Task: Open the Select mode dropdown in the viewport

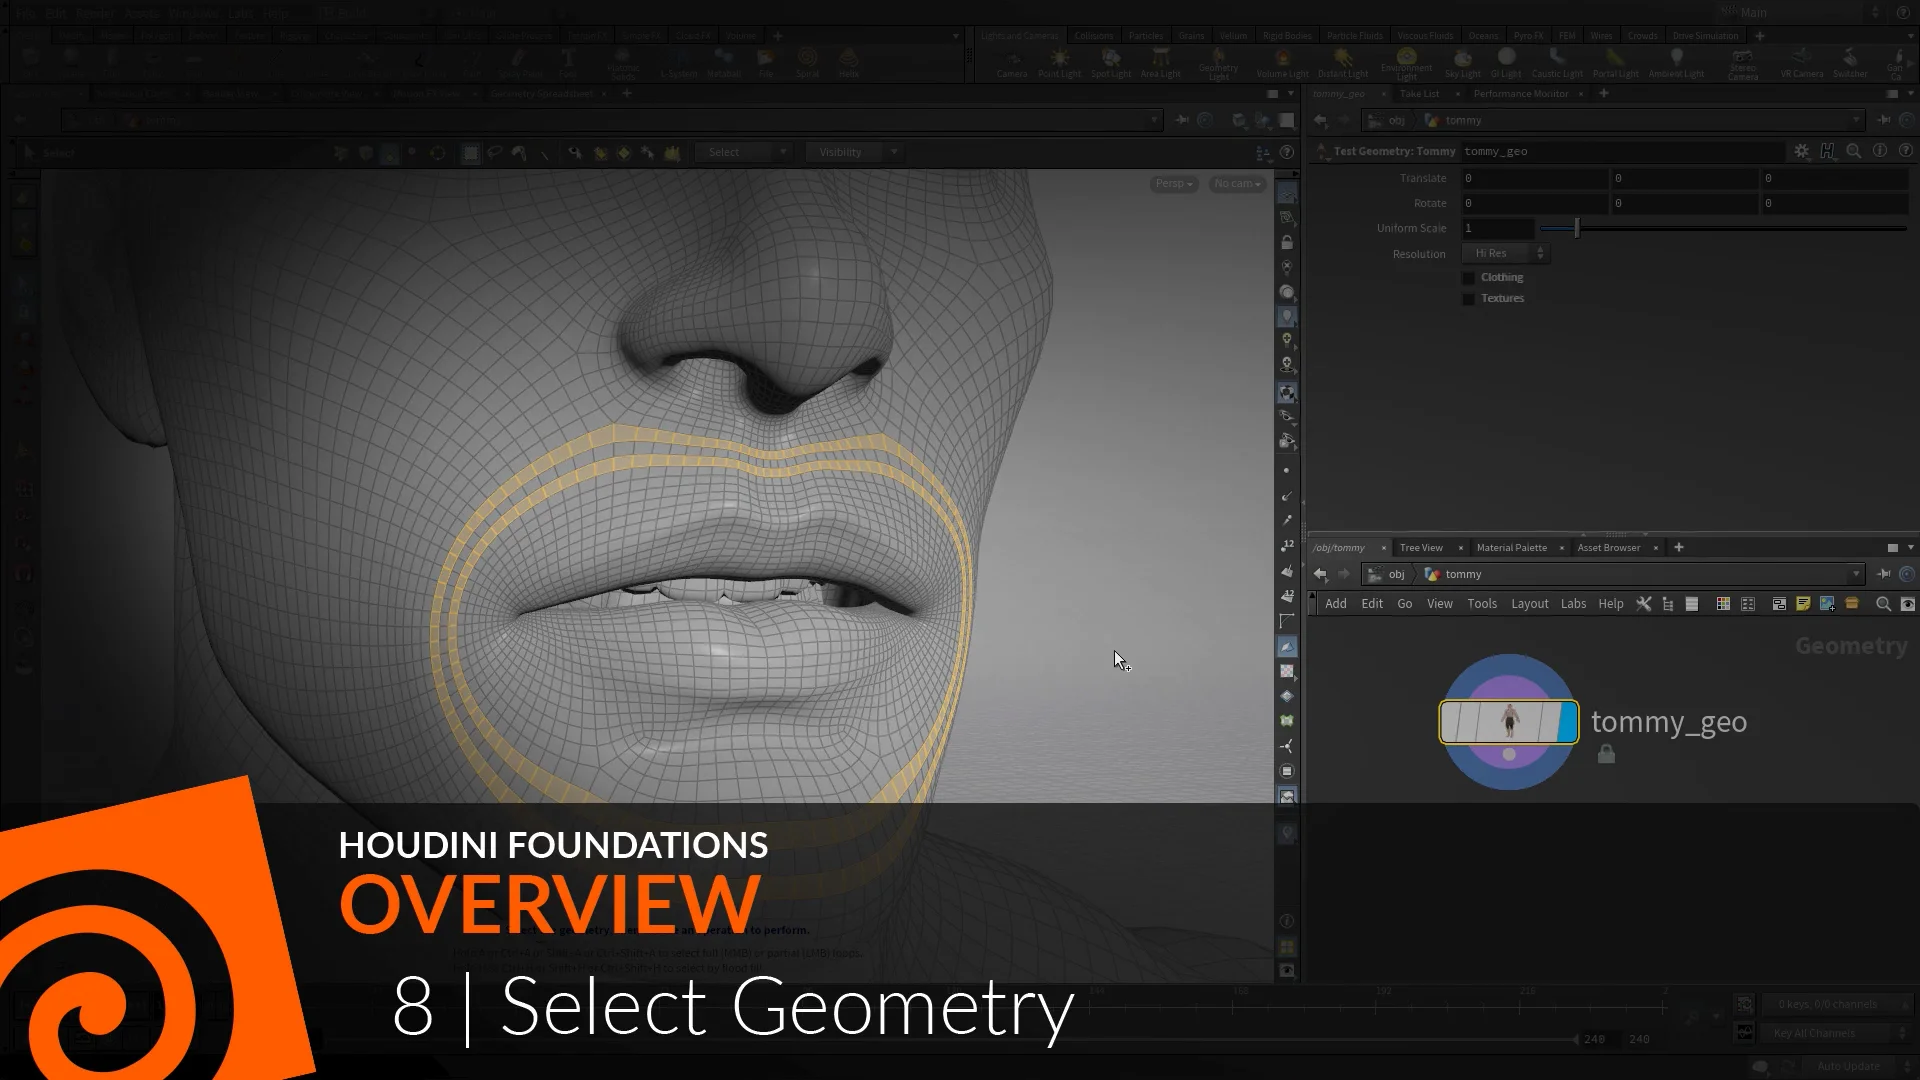Action: click(x=743, y=152)
